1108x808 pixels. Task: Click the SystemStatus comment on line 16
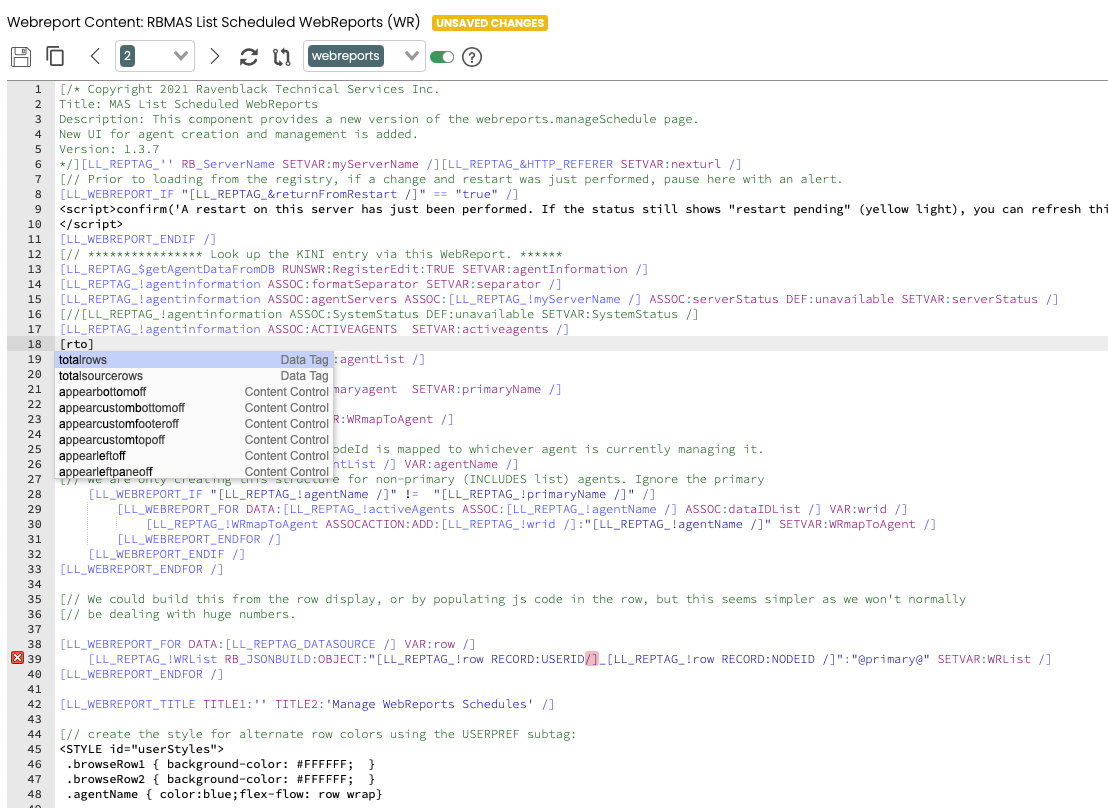[379, 315]
